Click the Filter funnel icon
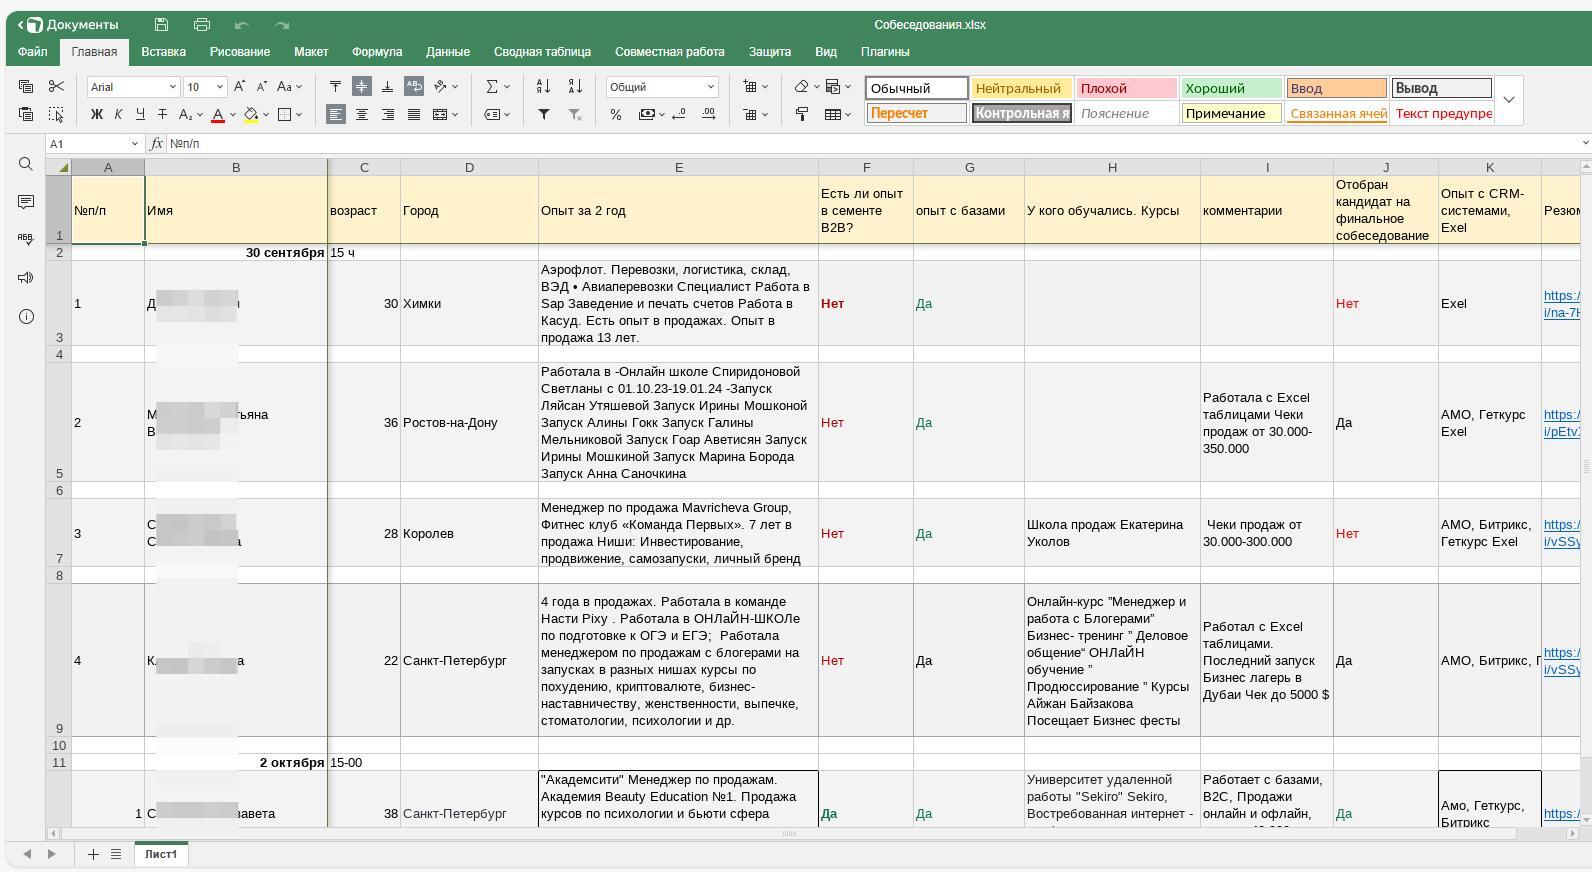1592x872 pixels. pos(543,115)
